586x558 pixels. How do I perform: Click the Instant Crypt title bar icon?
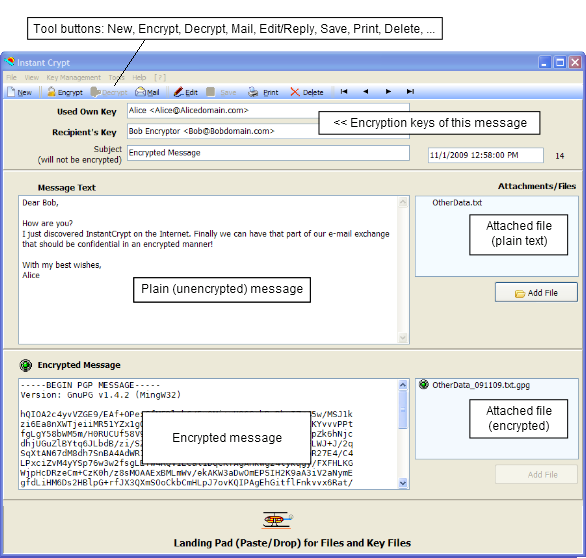coord(9,62)
